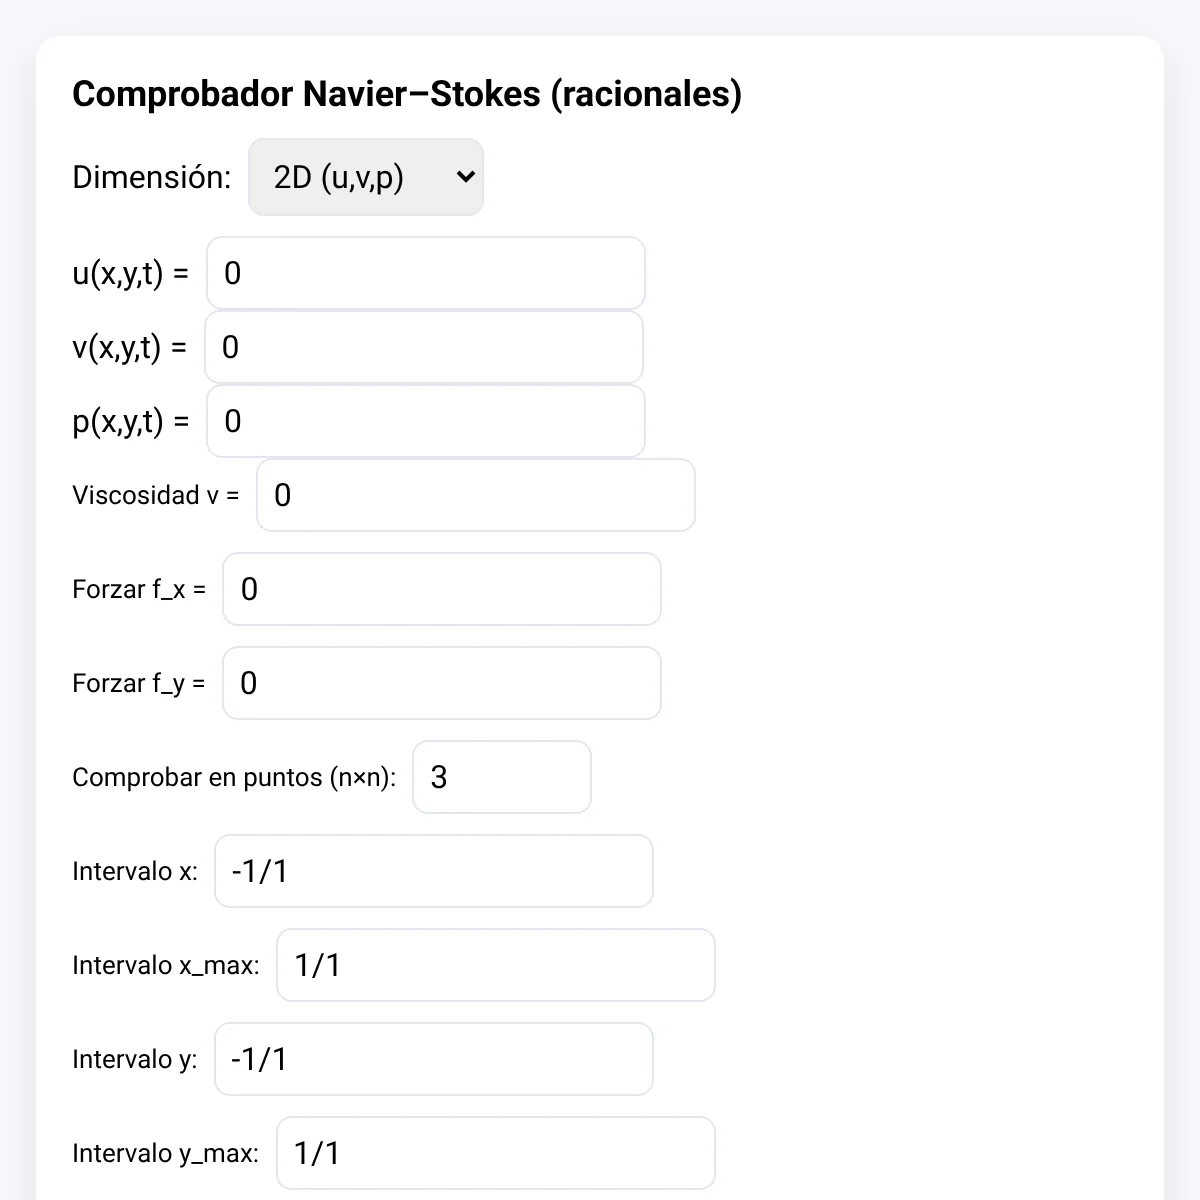
Task: Focus the Intervalo x_max field
Action: (x=496, y=965)
